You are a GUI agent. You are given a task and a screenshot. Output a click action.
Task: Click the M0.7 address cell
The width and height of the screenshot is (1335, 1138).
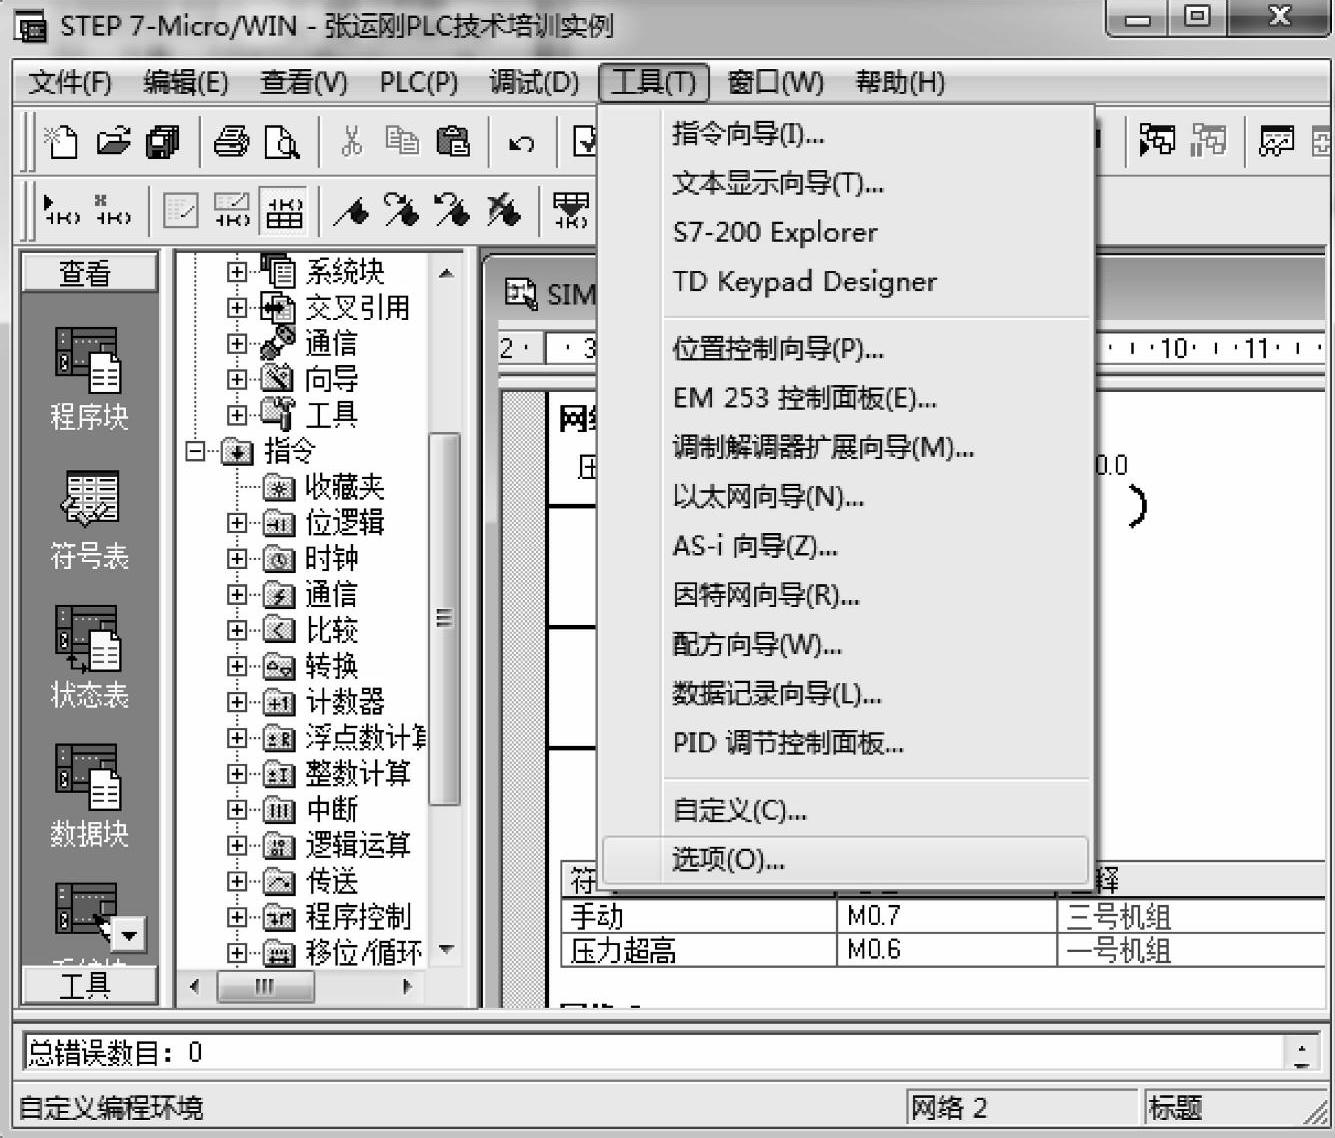pyautogui.click(x=946, y=916)
